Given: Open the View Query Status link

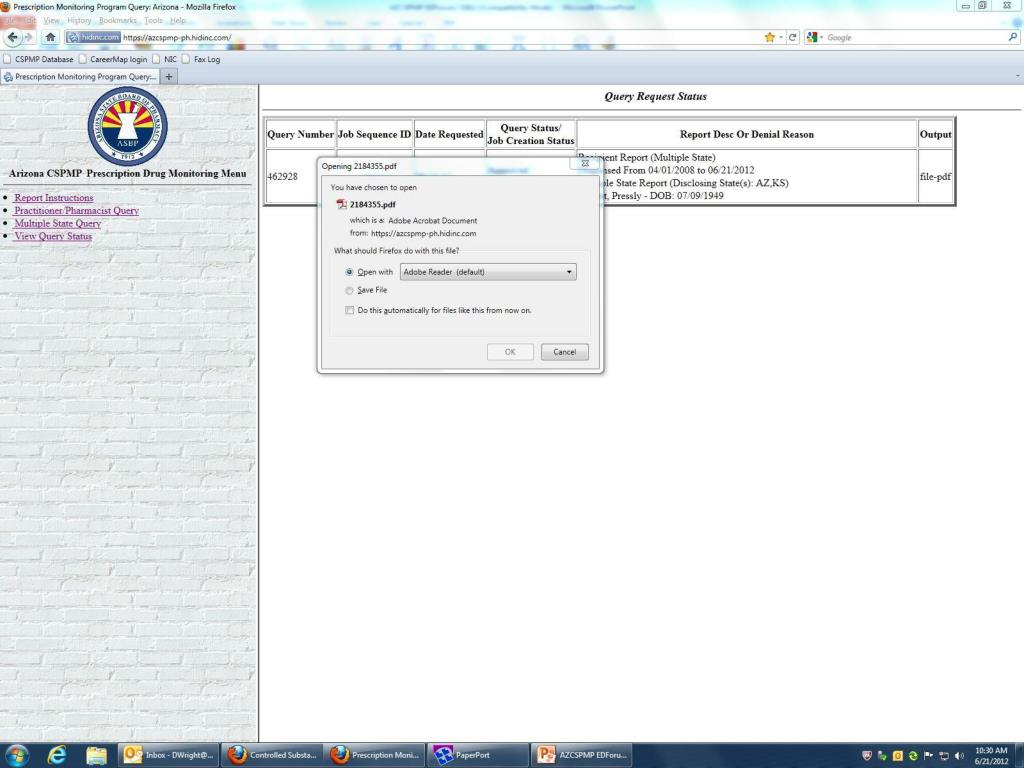Looking at the screenshot, I should (x=53, y=236).
